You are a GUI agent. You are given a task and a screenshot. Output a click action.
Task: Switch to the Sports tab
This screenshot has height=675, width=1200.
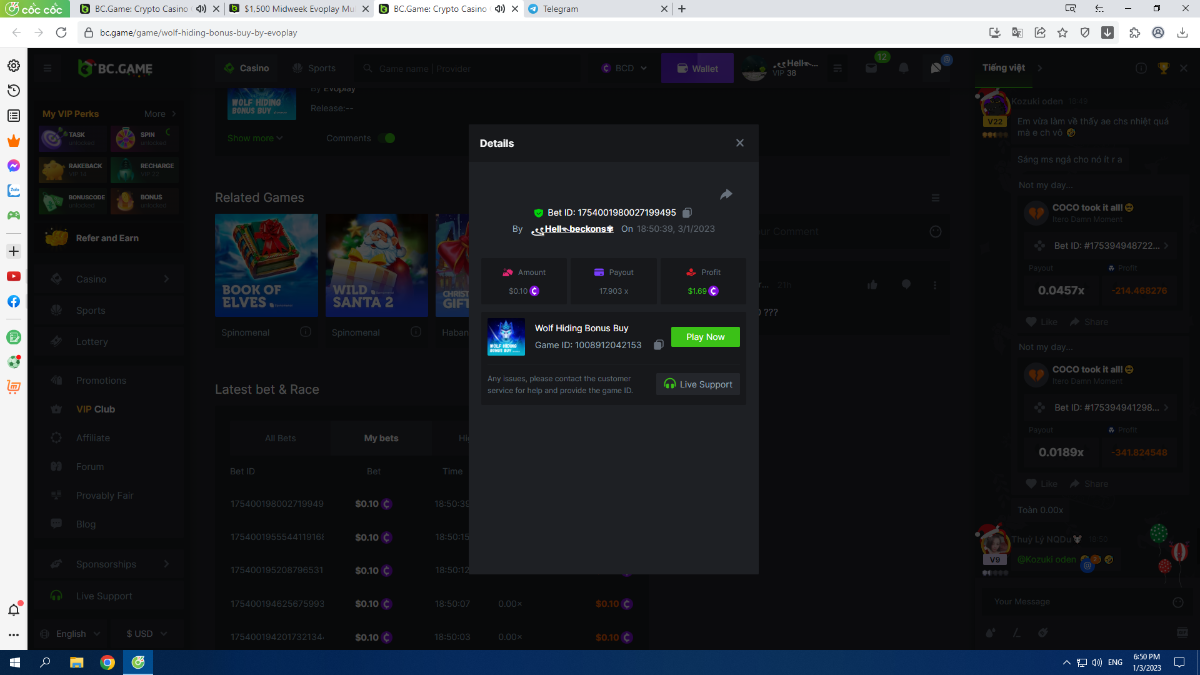(313, 68)
